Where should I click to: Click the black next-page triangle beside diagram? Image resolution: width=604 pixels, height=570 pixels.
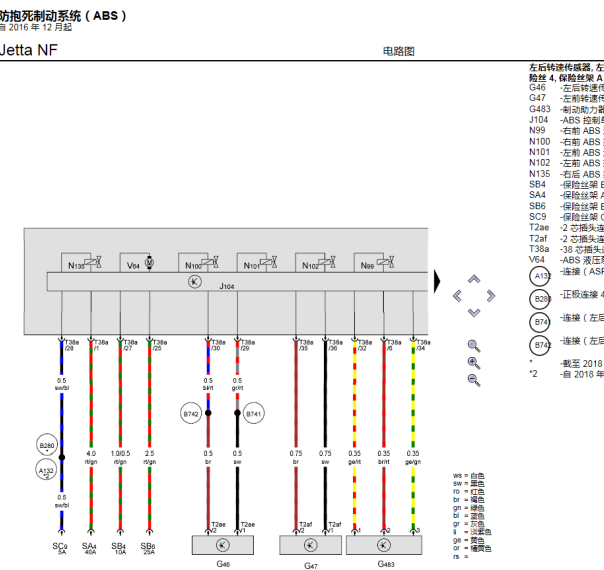point(437,281)
